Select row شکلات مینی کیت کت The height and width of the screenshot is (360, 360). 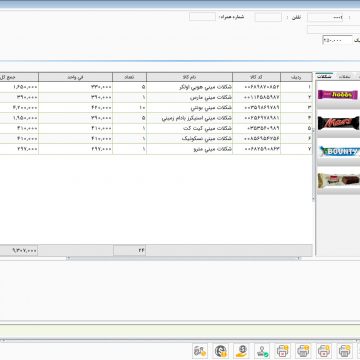point(156,128)
